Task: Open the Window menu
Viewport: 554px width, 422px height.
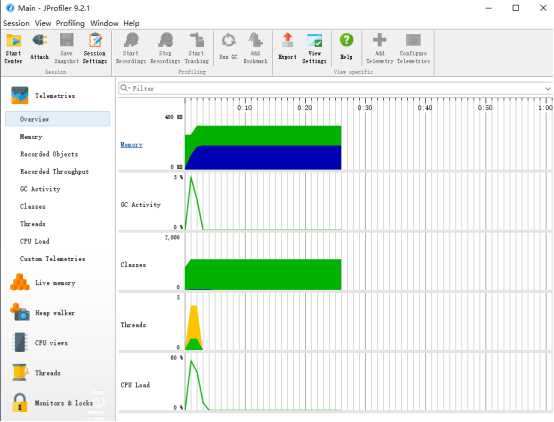Action: click(104, 23)
